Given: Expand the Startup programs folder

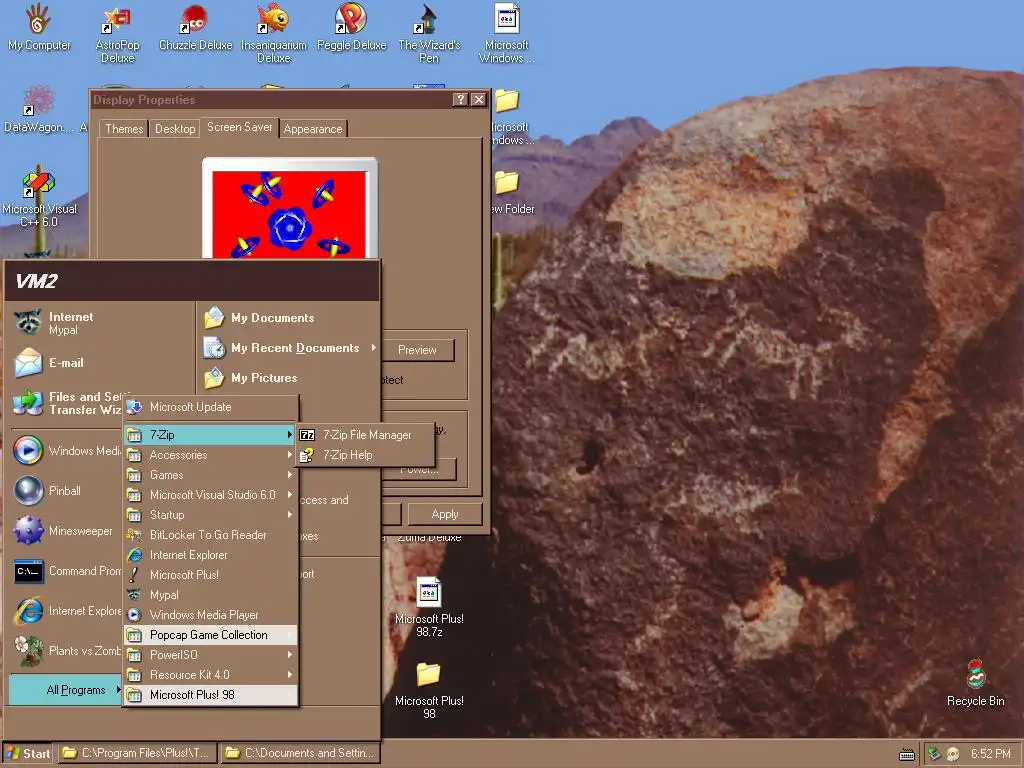Looking at the screenshot, I should click(x=210, y=515).
